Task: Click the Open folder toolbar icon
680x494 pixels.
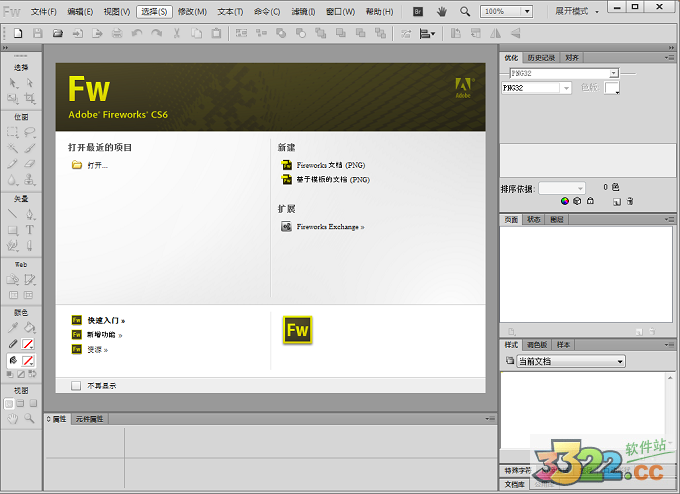Action: pos(58,33)
